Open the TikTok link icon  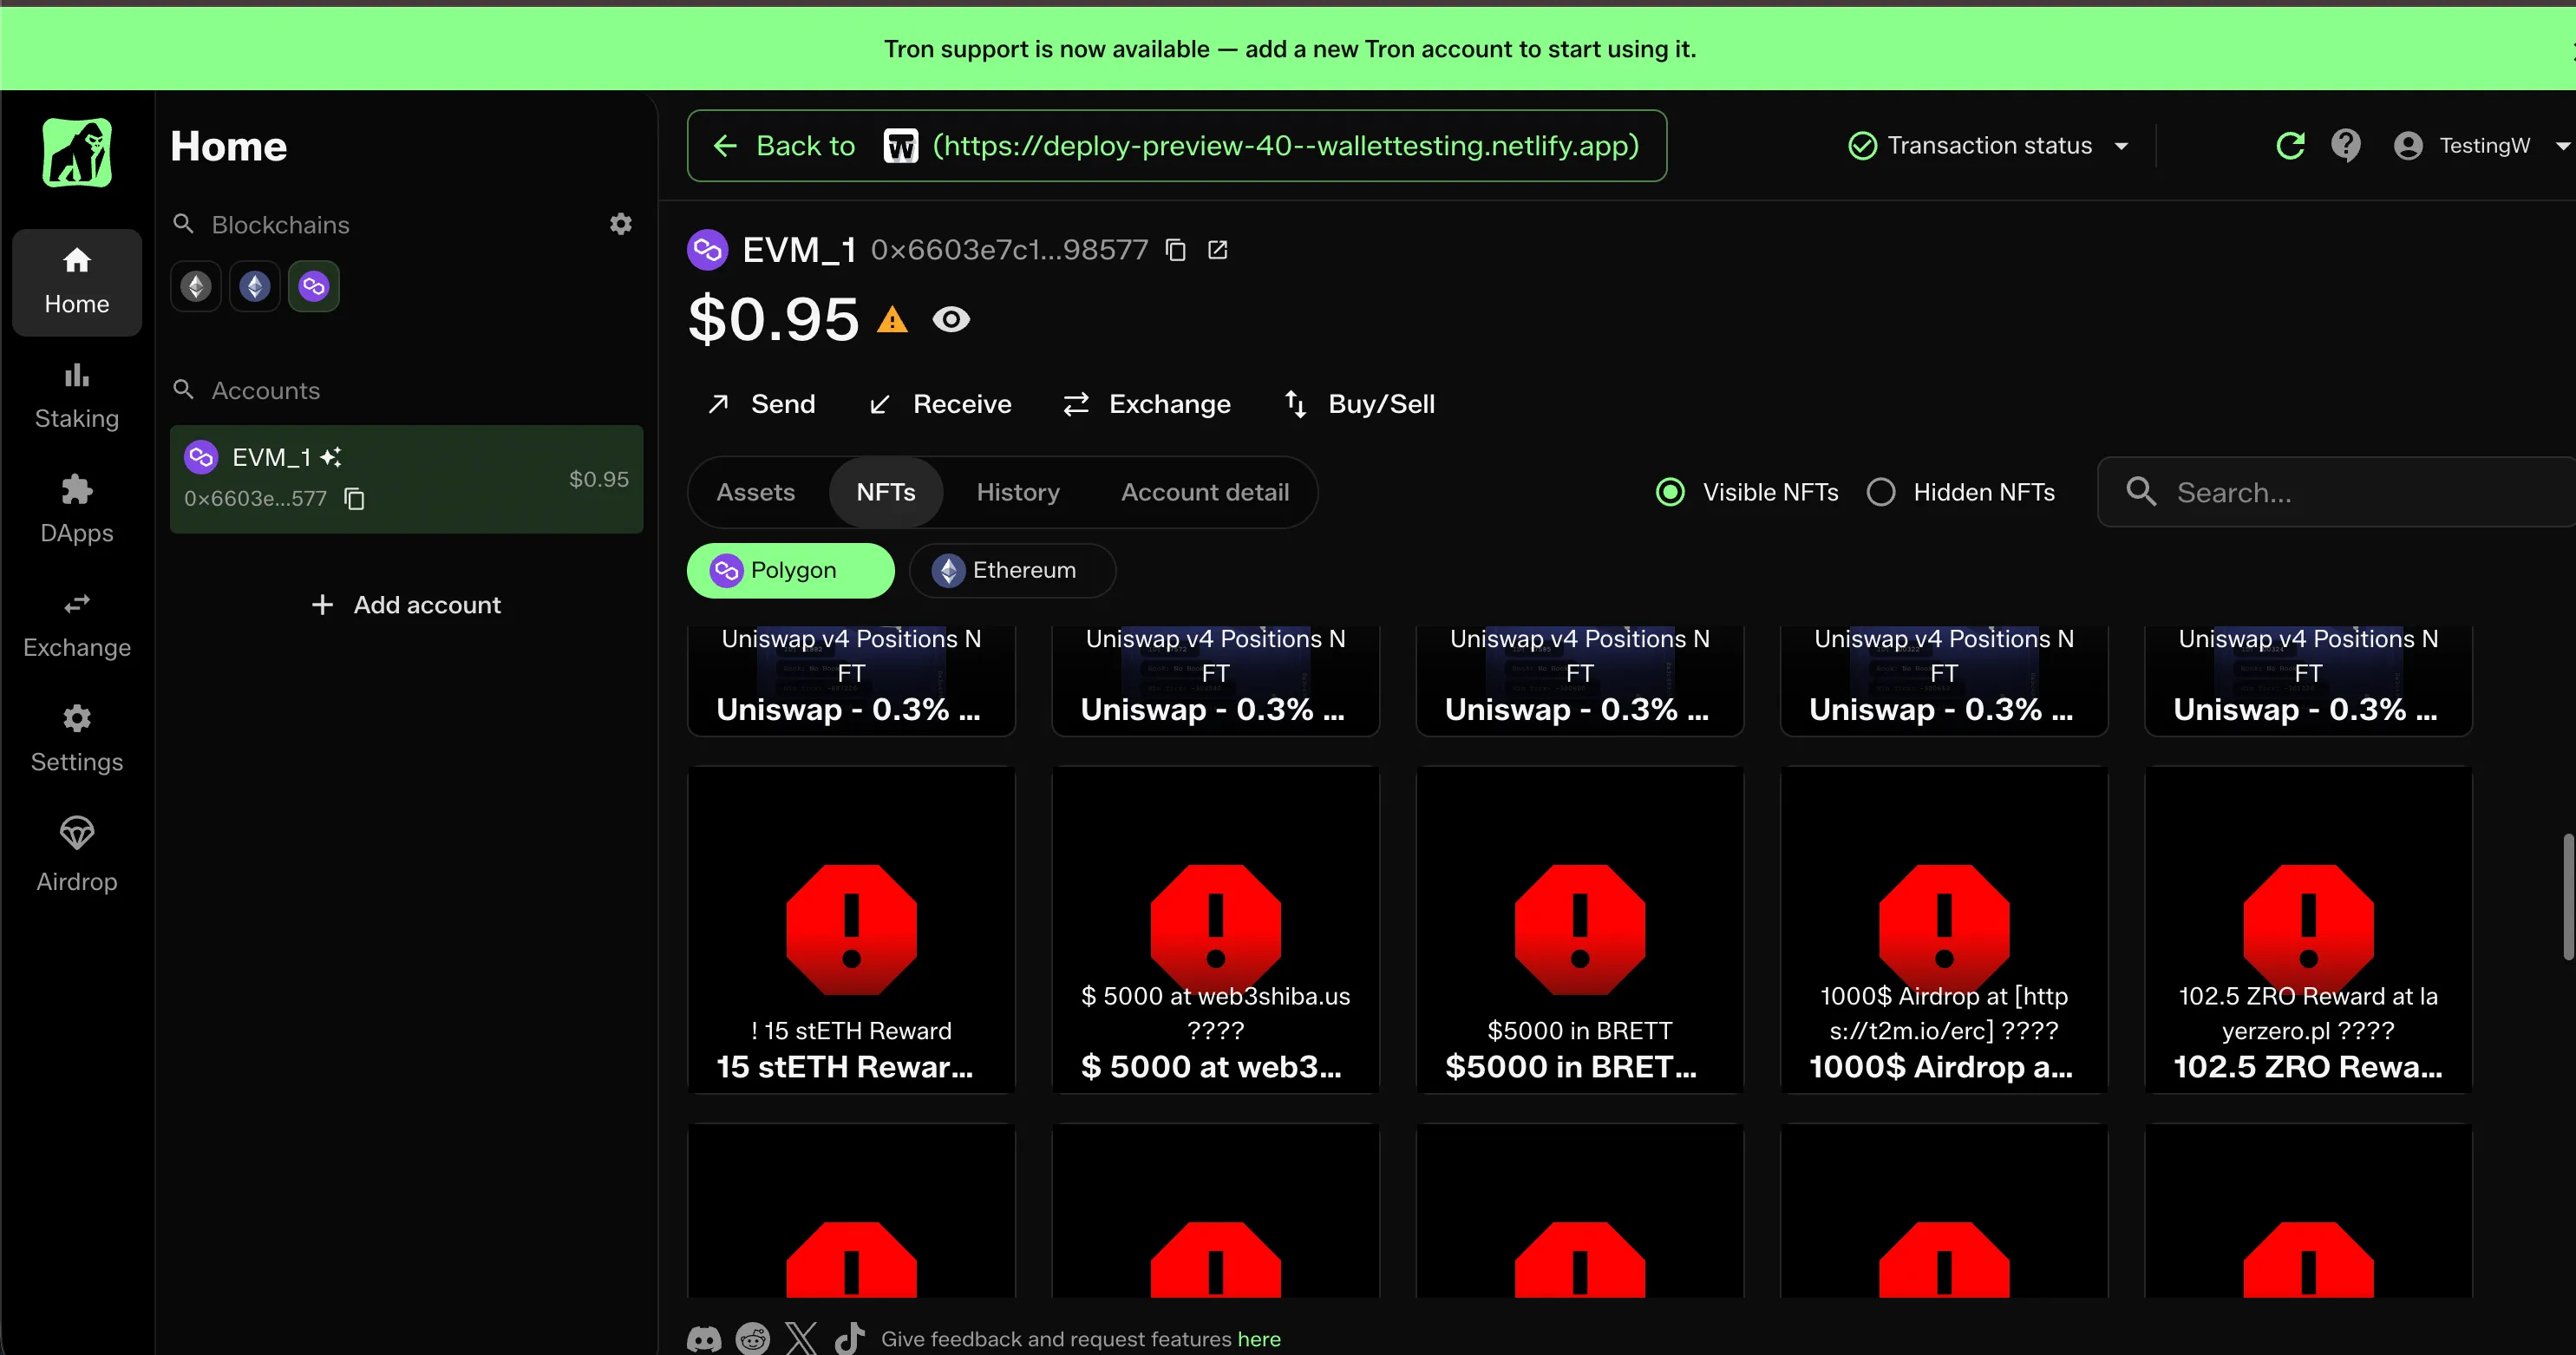[x=849, y=1339]
